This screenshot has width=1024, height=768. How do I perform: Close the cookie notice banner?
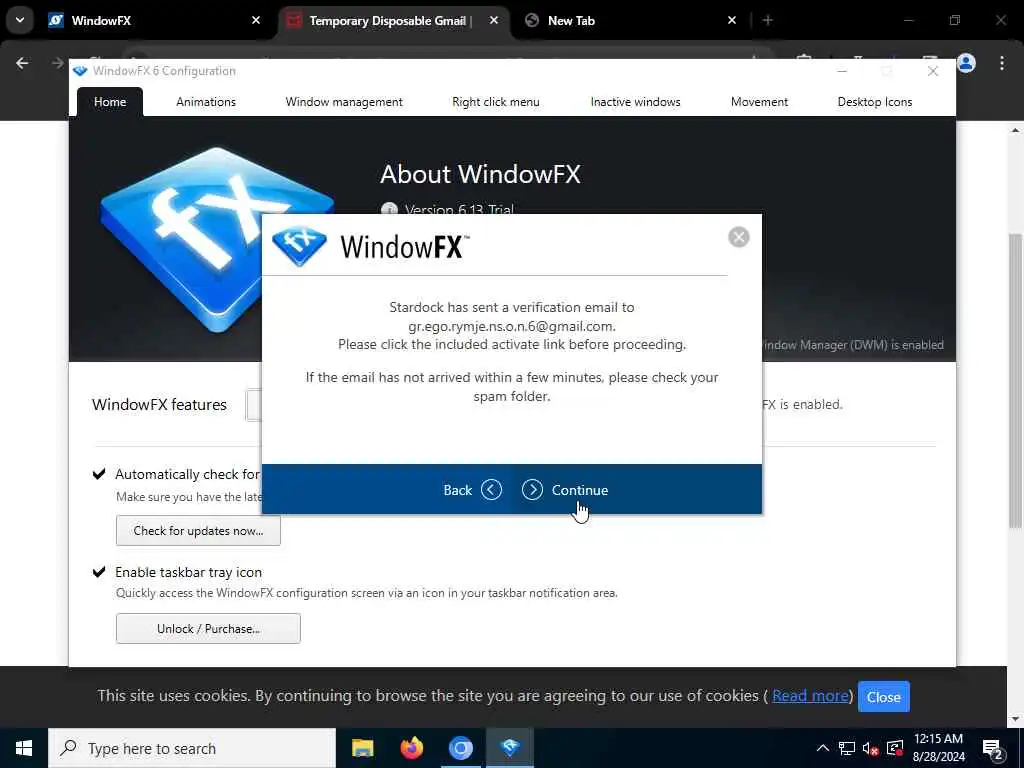884,697
